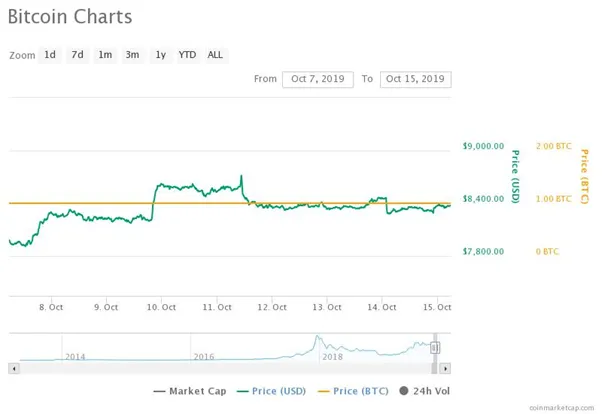
Task: Click the Price (USD) axis title
Action: pyautogui.click(x=515, y=176)
